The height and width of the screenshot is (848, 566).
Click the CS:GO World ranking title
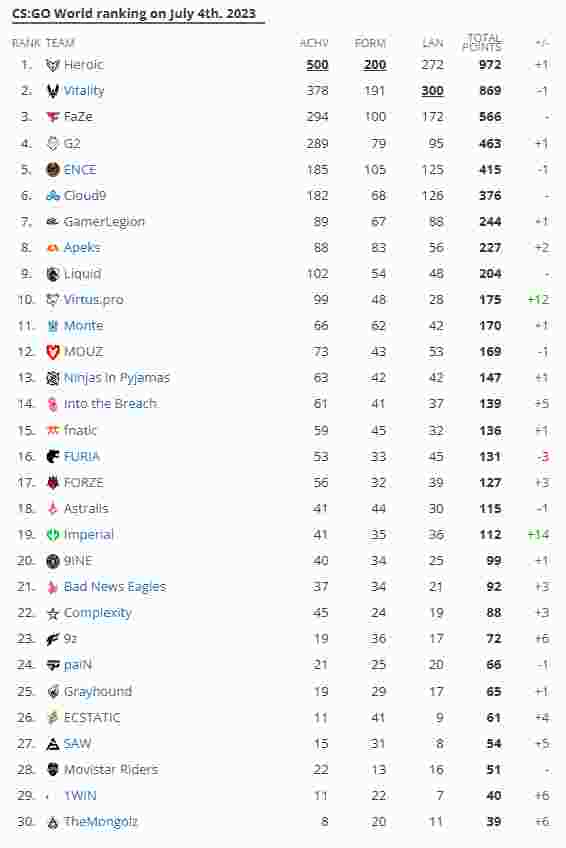pos(134,14)
